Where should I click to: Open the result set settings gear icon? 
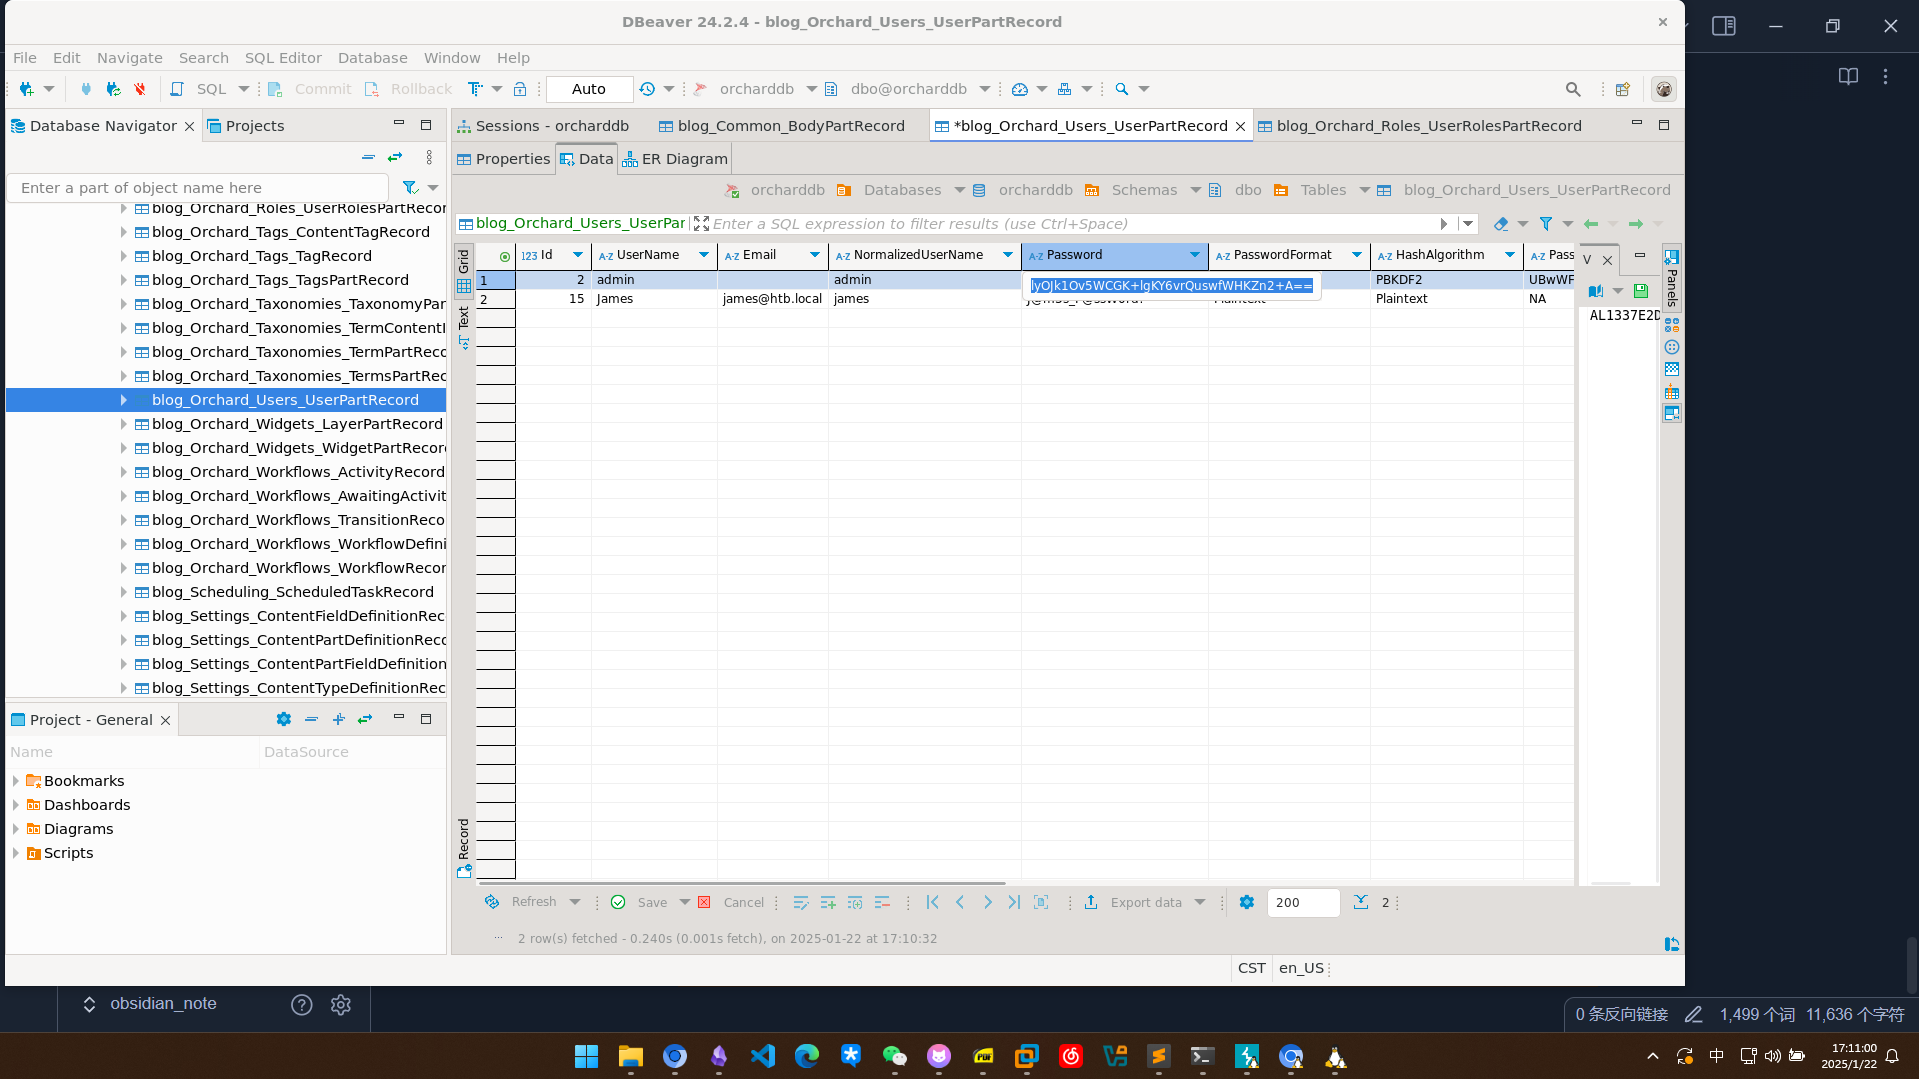click(1246, 902)
